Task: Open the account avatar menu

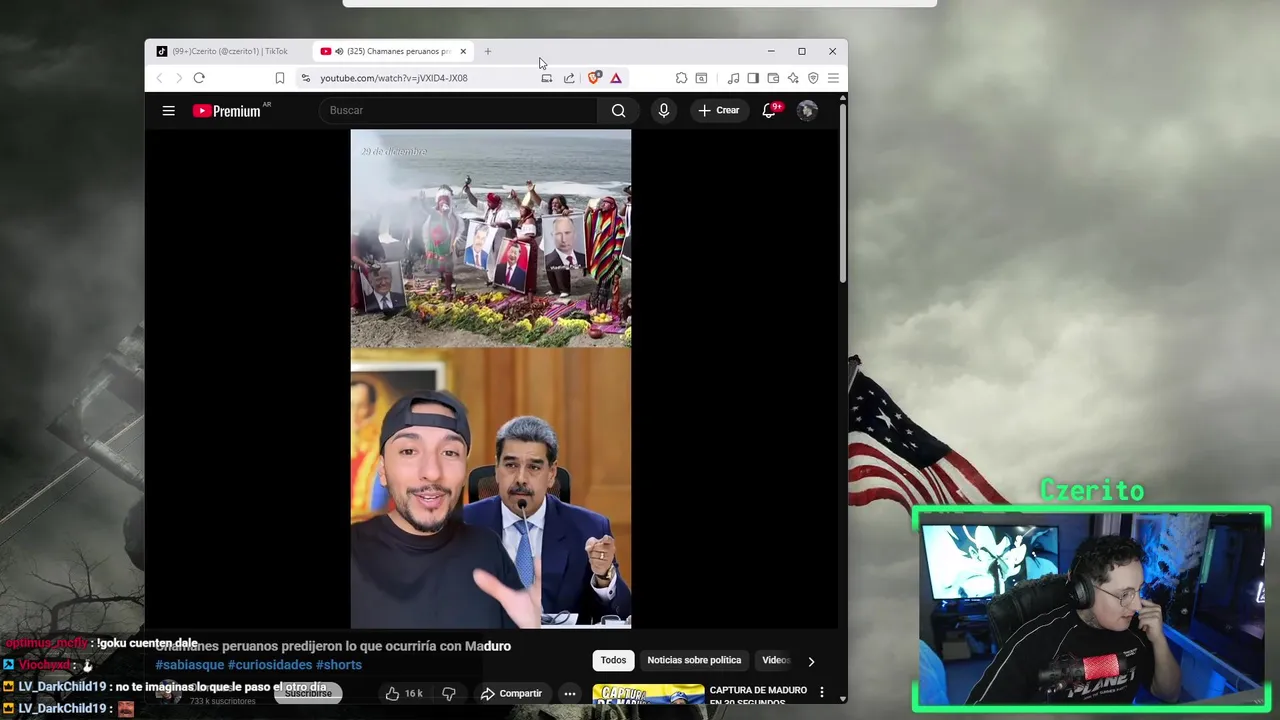Action: point(806,111)
